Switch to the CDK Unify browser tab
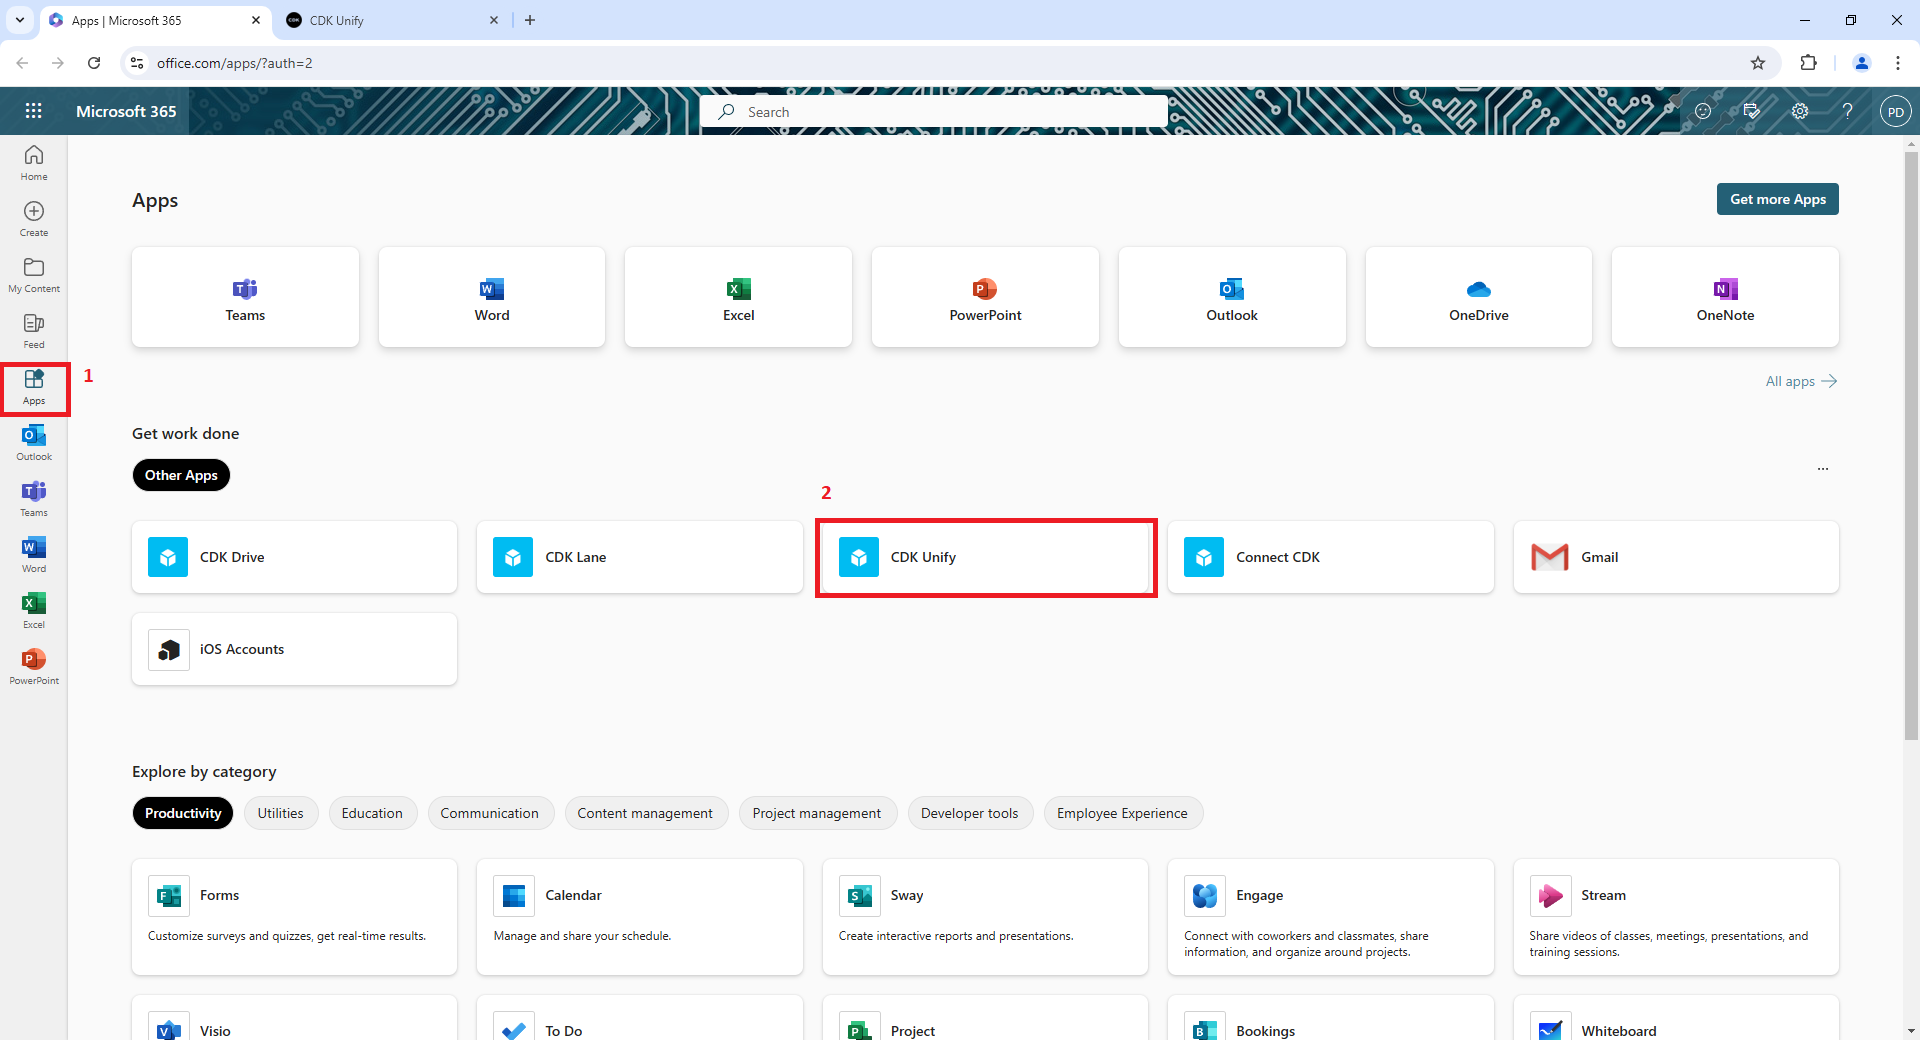The width and height of the screenshot is (1920, 1040). (x=392, y=20)
